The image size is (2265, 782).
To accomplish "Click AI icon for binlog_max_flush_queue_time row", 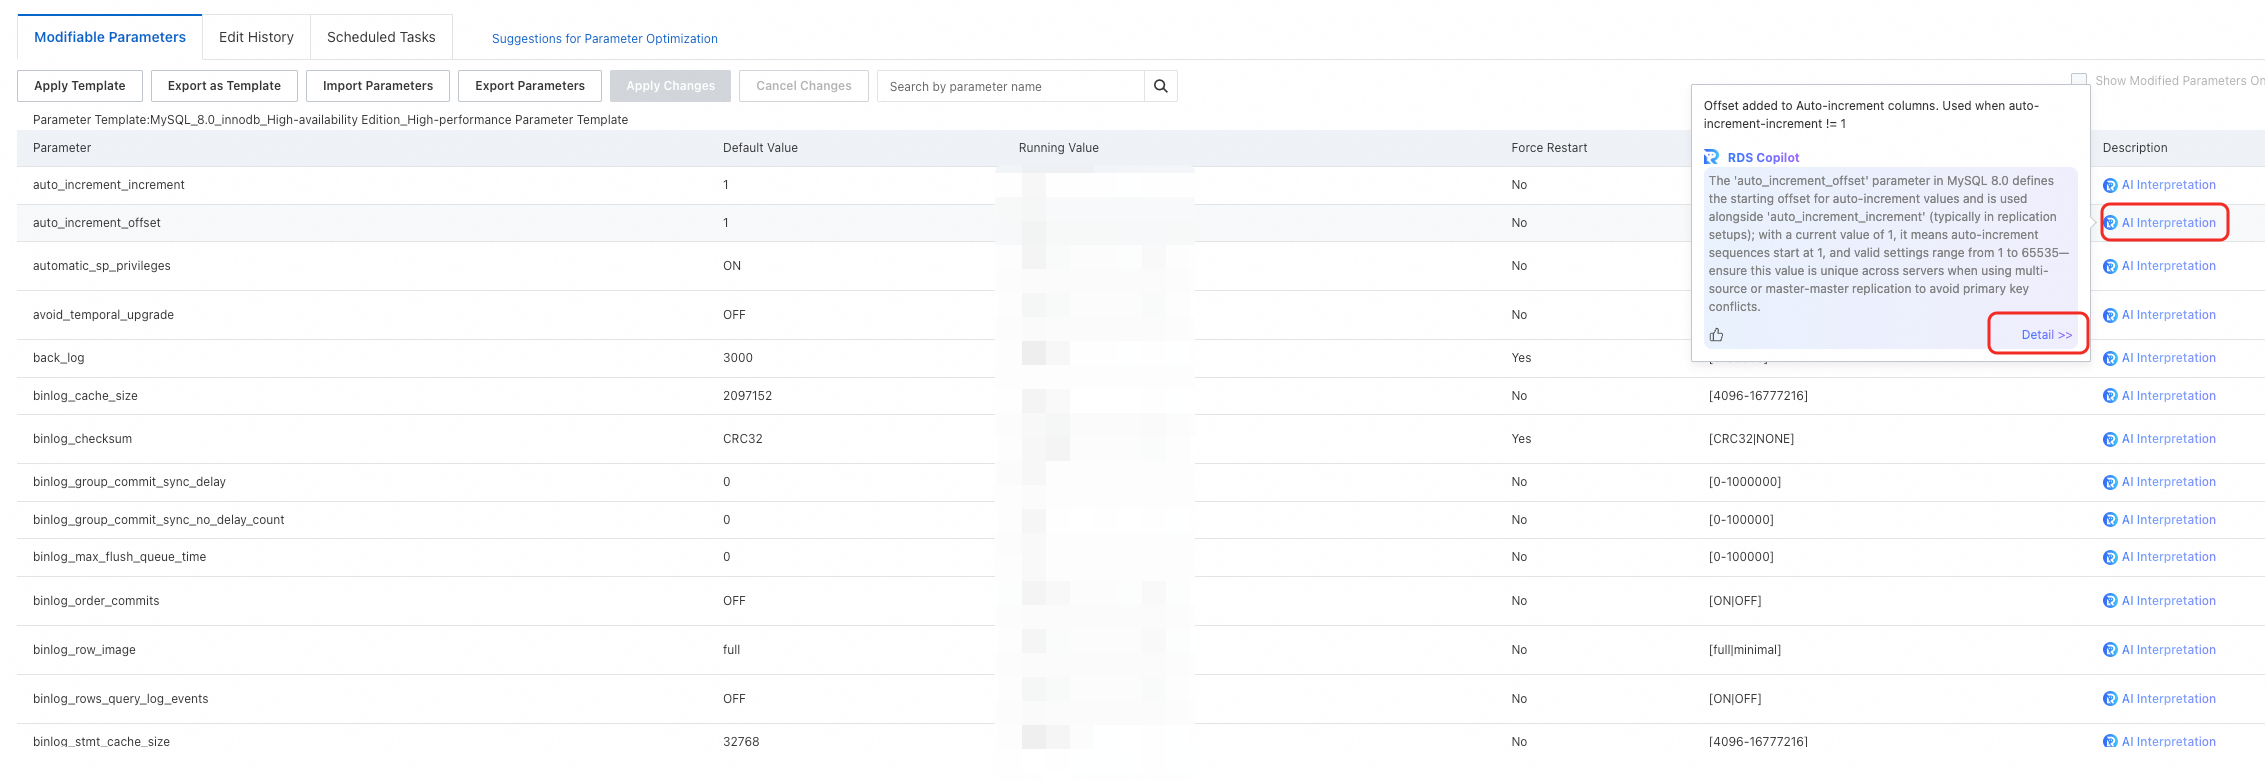I will (2110, 557).
